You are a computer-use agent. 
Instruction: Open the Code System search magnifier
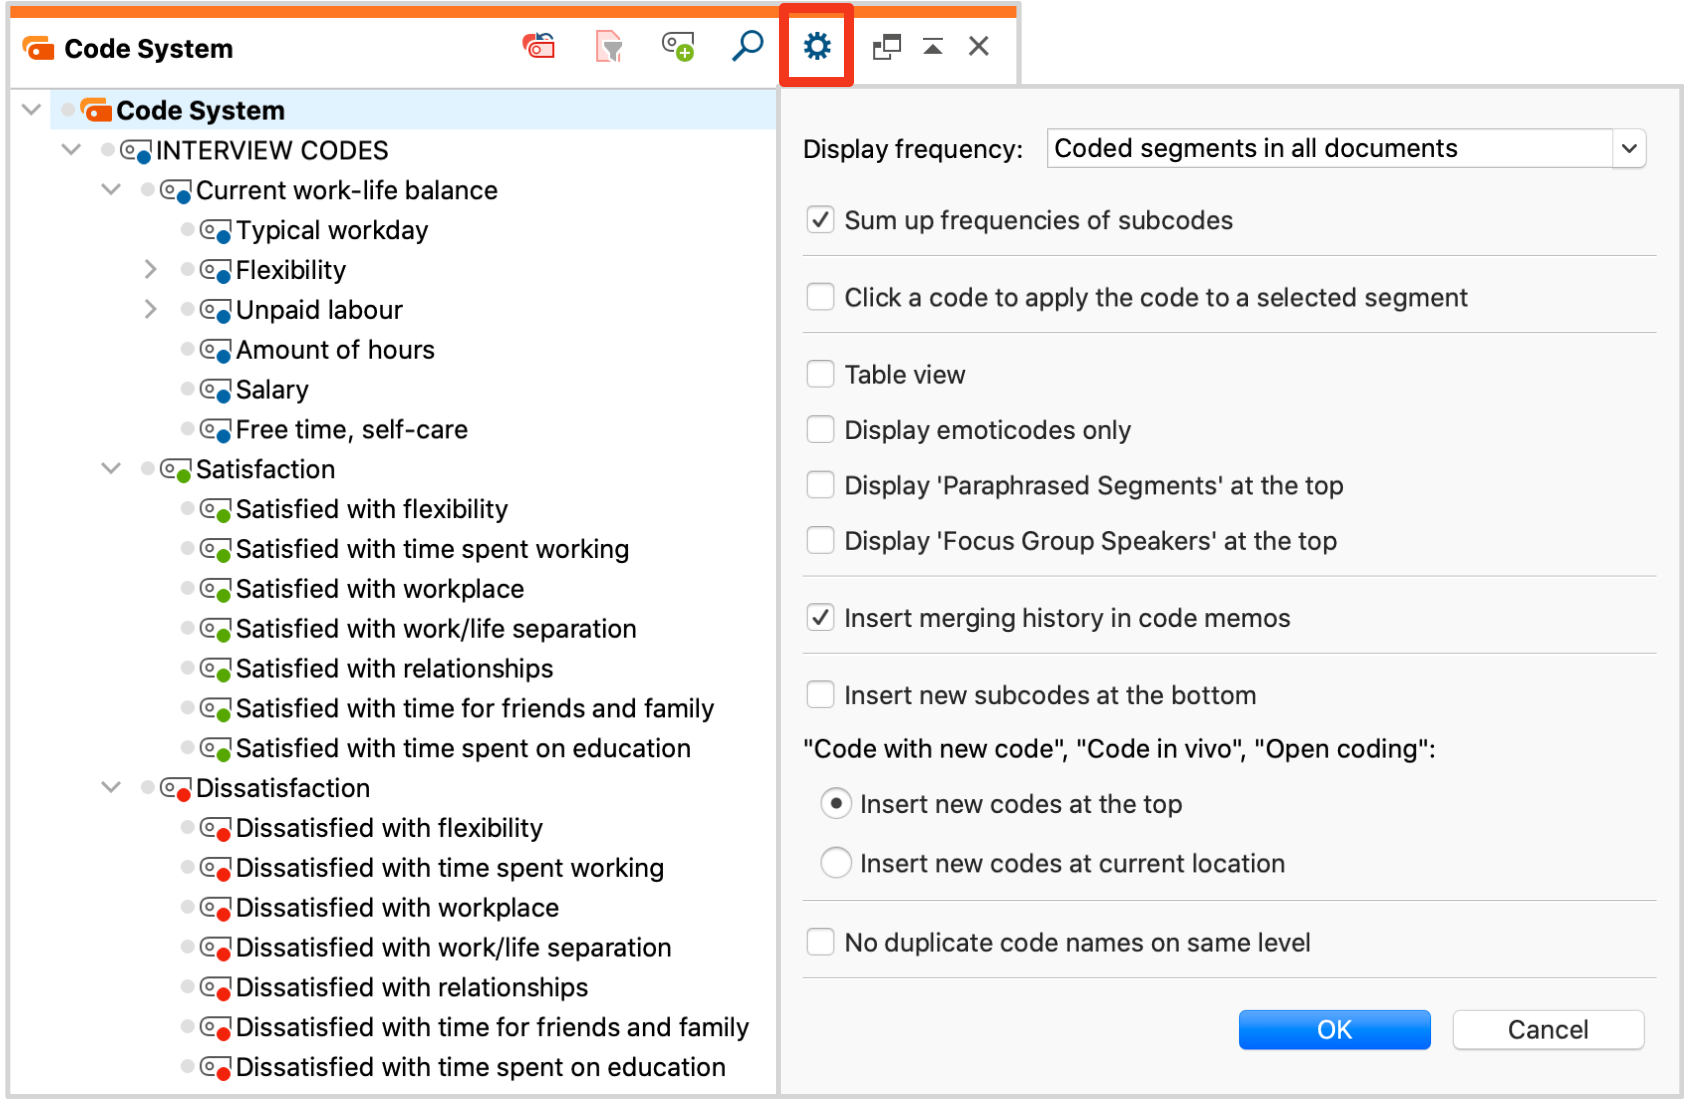click(x=747, y=46)
